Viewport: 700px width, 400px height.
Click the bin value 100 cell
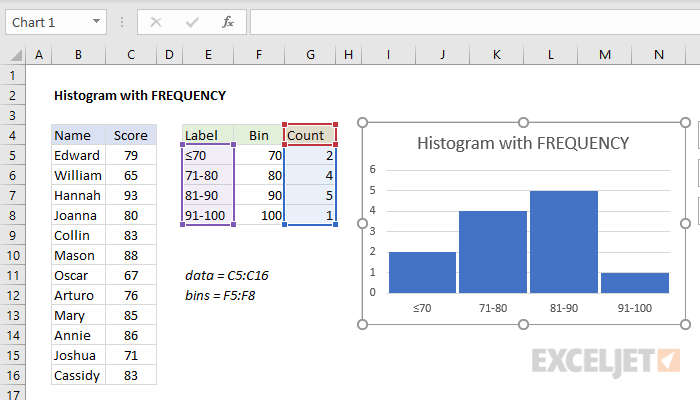259,216
